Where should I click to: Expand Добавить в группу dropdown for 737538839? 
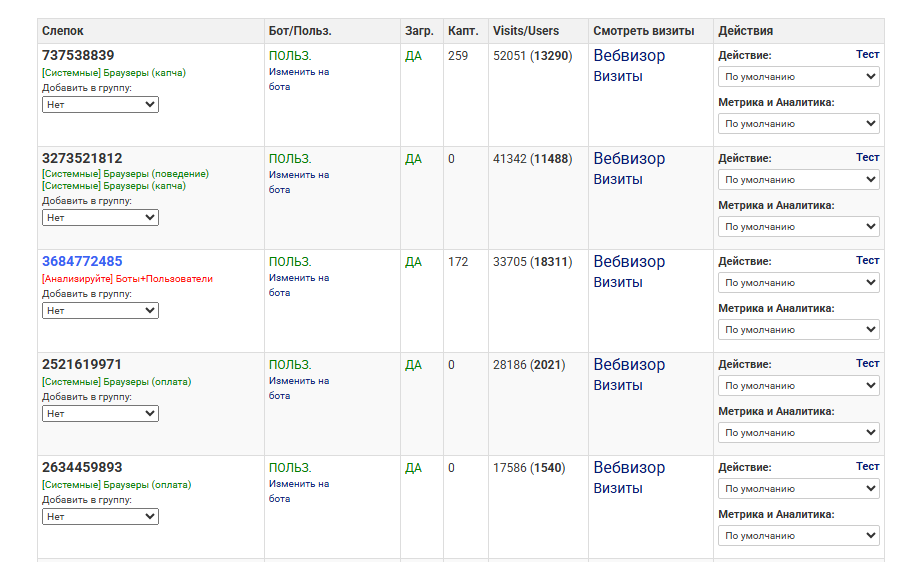(100, 104)
